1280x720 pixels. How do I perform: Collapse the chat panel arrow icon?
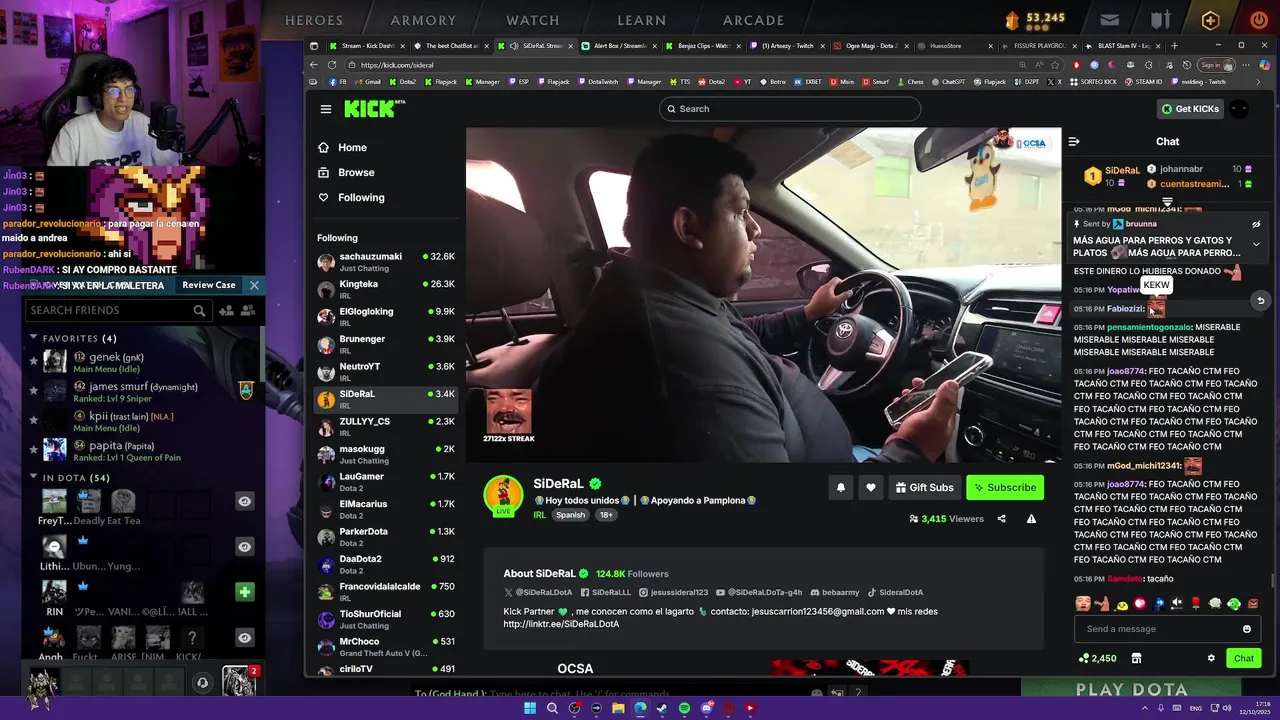[1074, 142]
